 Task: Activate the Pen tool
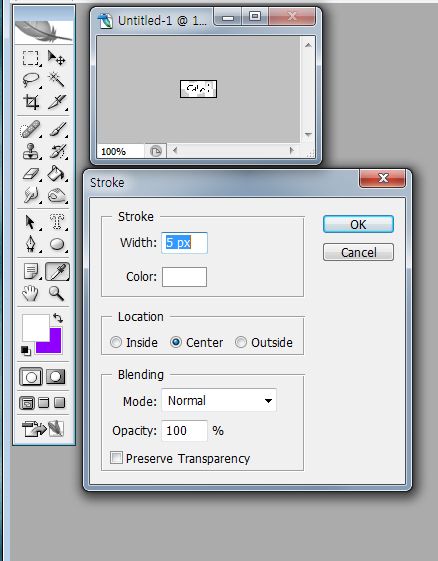(x=31, y=244)
